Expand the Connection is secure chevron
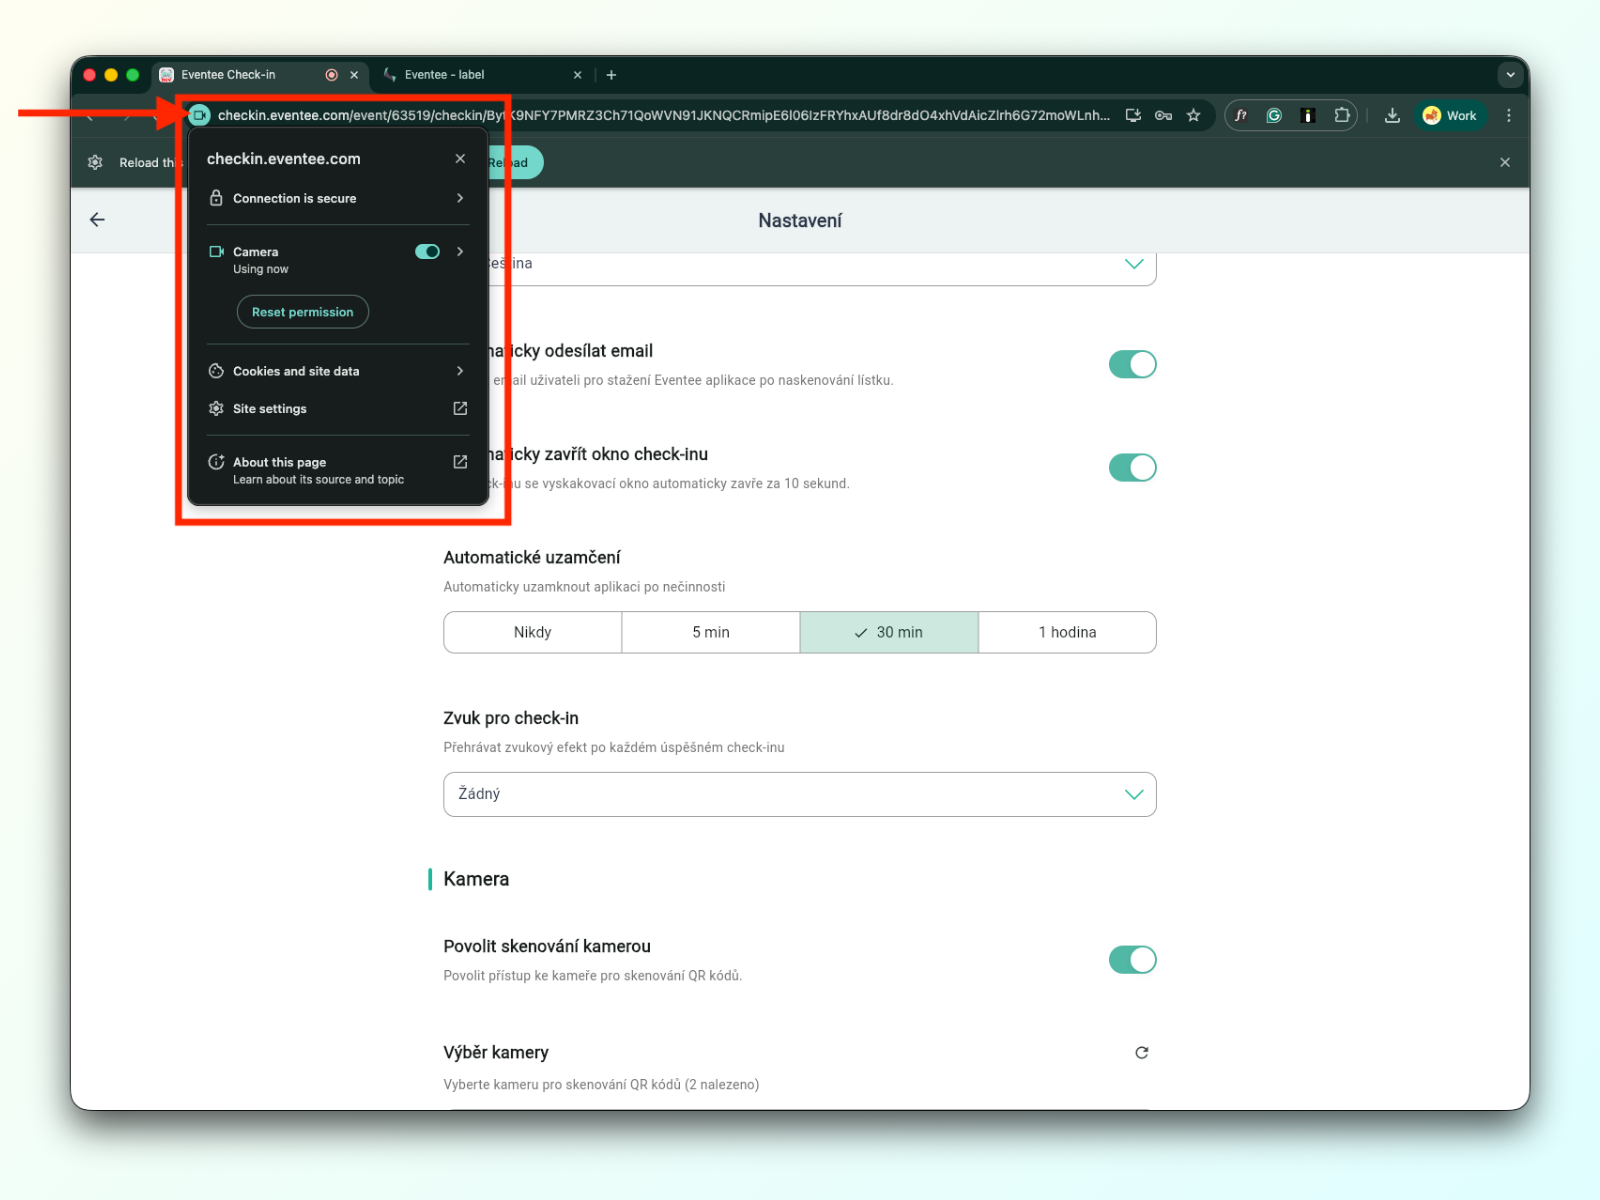This screenshot has height=1200, width=1600. (x=460, y=198)
